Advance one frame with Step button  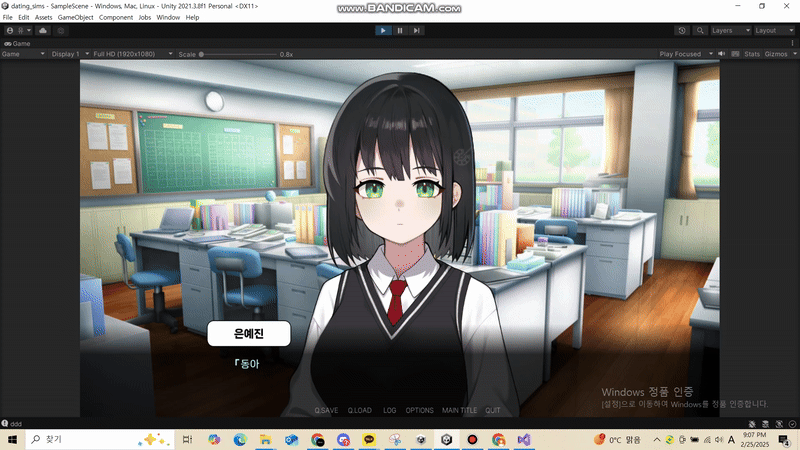(417, 31)
